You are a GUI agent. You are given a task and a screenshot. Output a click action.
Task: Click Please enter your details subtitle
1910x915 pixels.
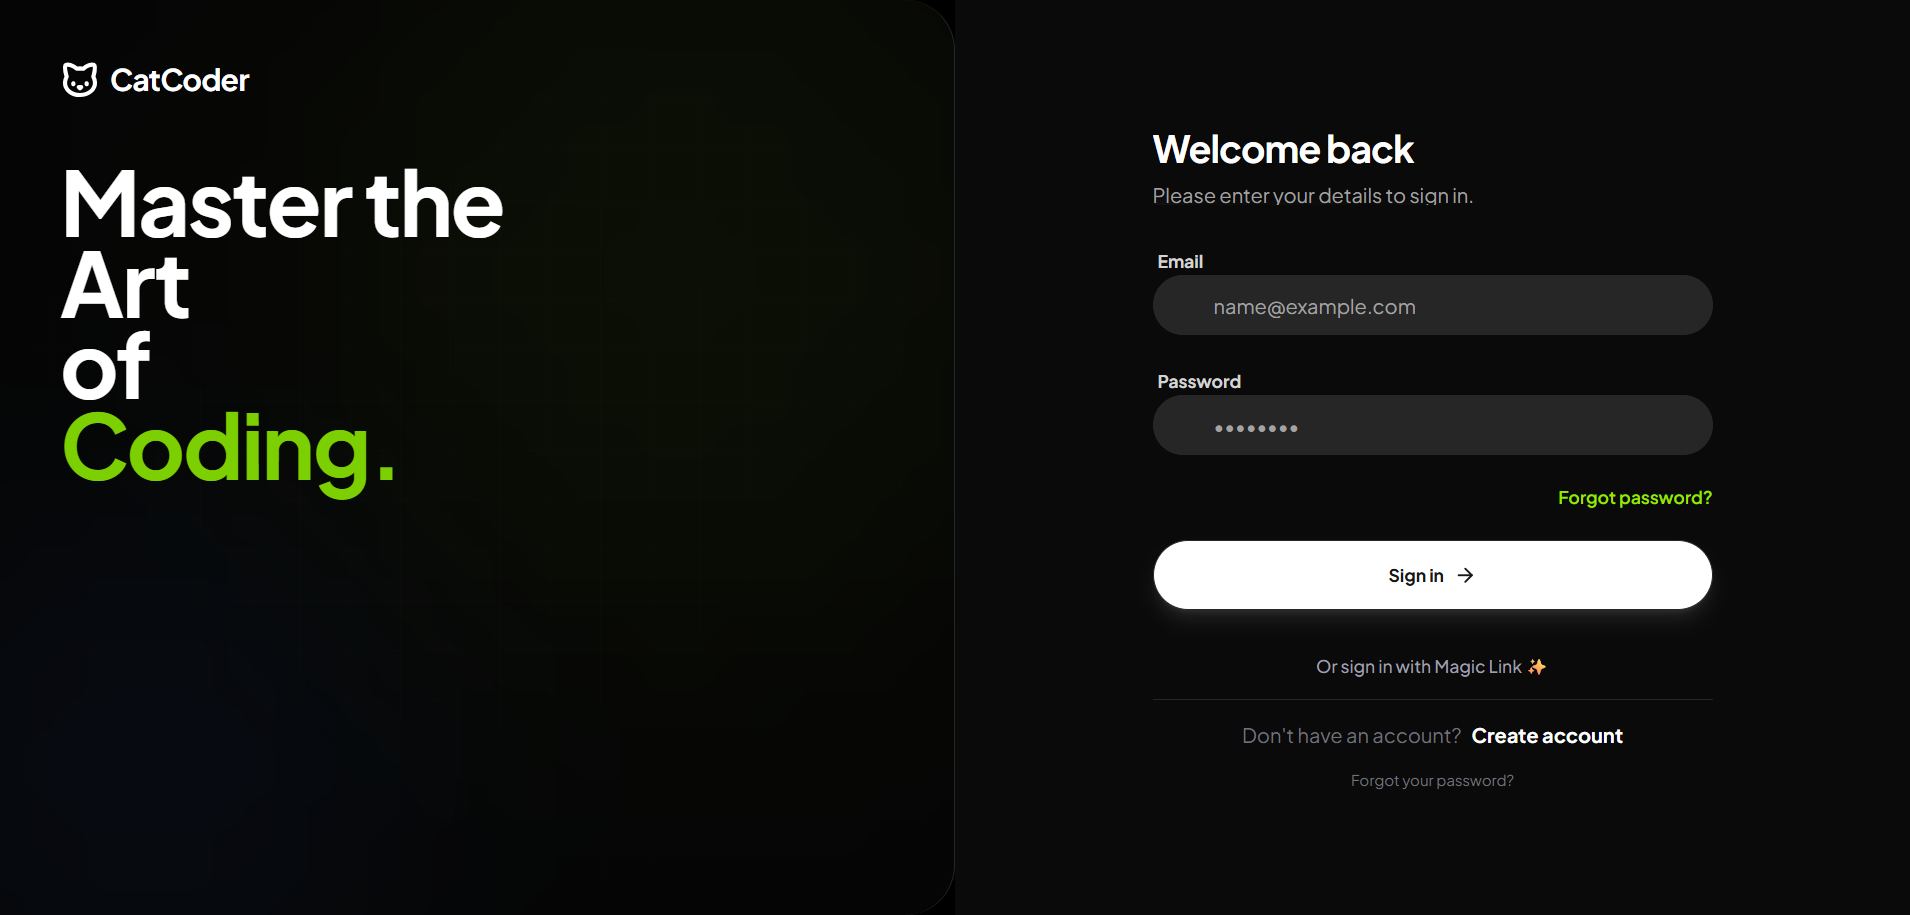(x=1312, y=196)
